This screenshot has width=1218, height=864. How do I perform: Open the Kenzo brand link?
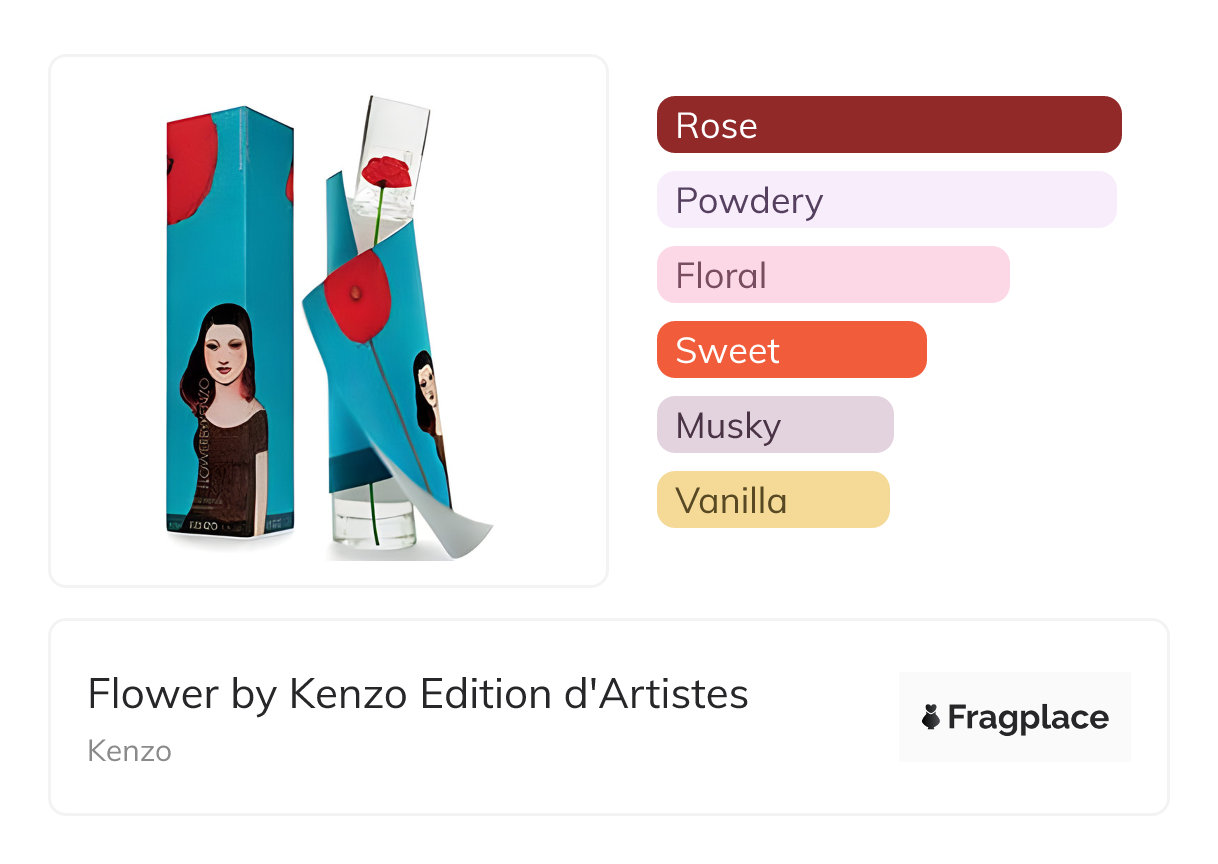(x=129, y=751)
